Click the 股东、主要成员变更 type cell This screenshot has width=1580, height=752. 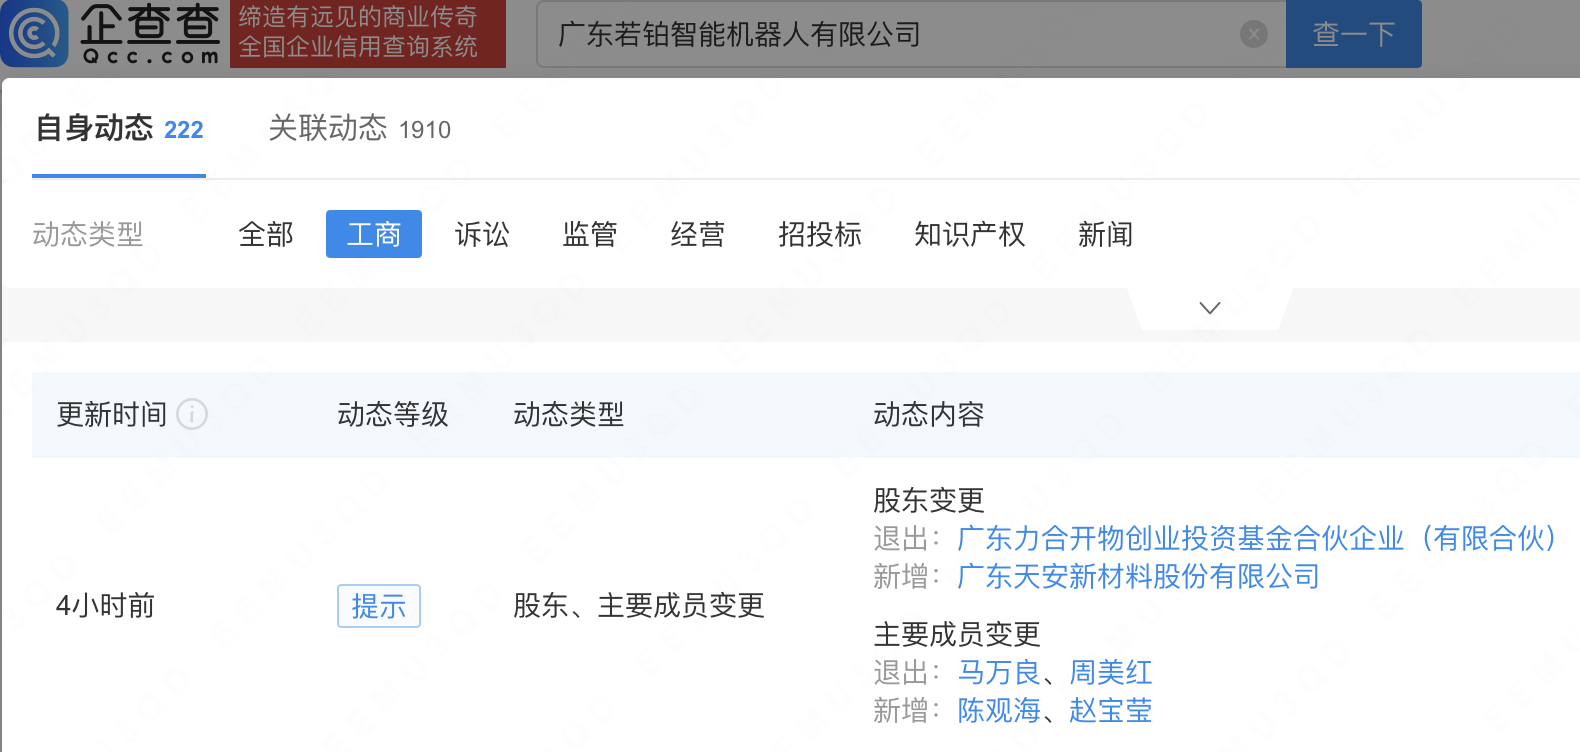pyautogui.click(x=639, y=606)
